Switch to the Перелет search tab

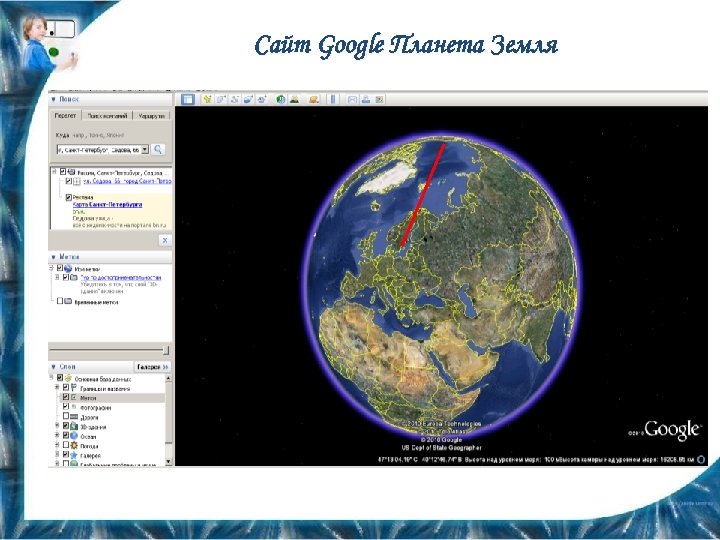point(65,116)
